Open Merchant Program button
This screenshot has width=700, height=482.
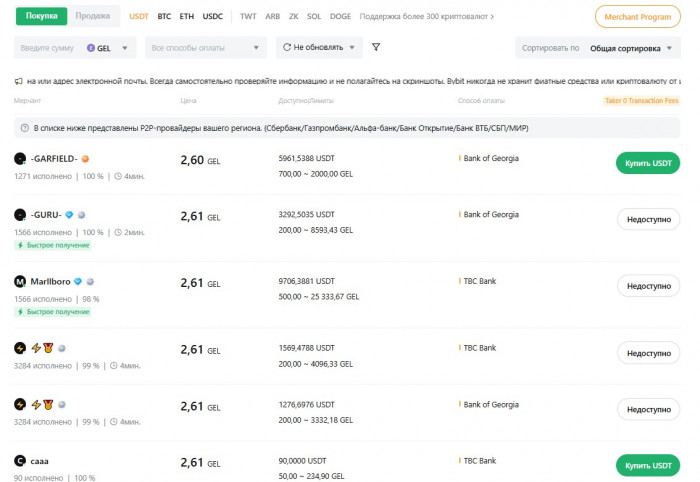638,17
